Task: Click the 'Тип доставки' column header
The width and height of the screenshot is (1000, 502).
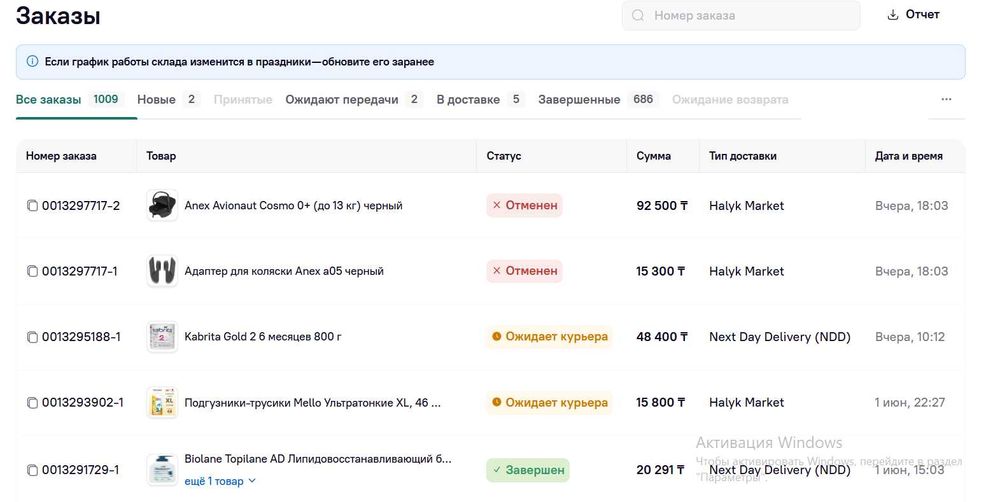Action: (743, 156)
